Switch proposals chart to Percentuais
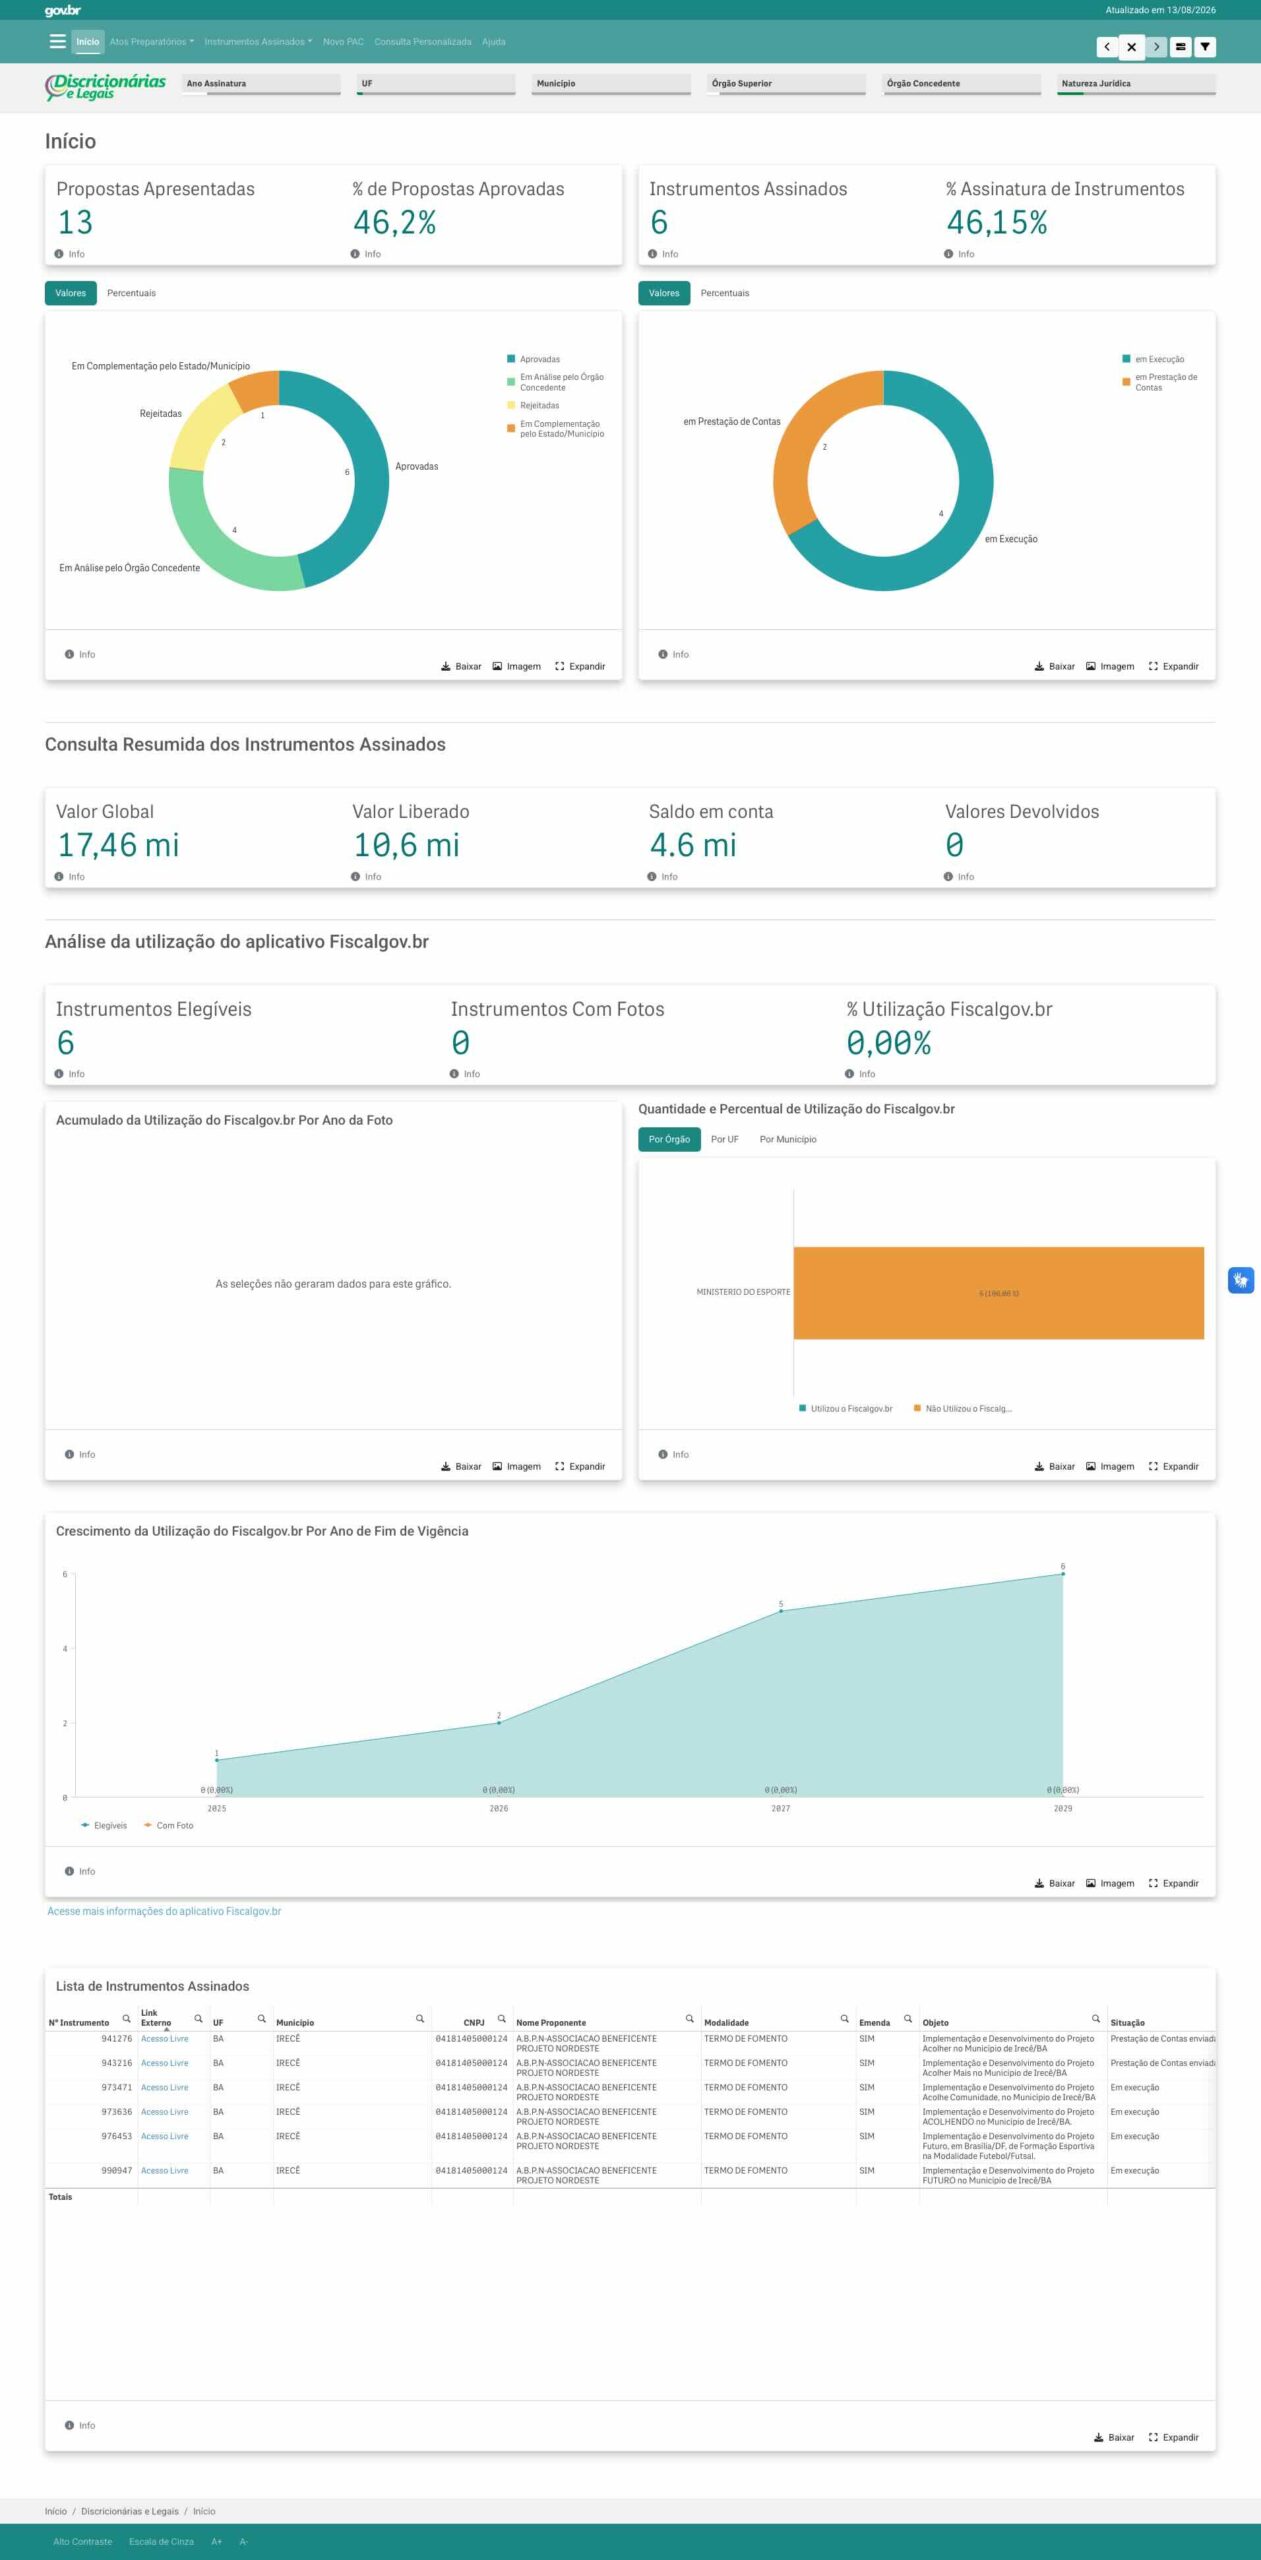This screenshot has width=1261, height=2560. [x=131, y=293]
